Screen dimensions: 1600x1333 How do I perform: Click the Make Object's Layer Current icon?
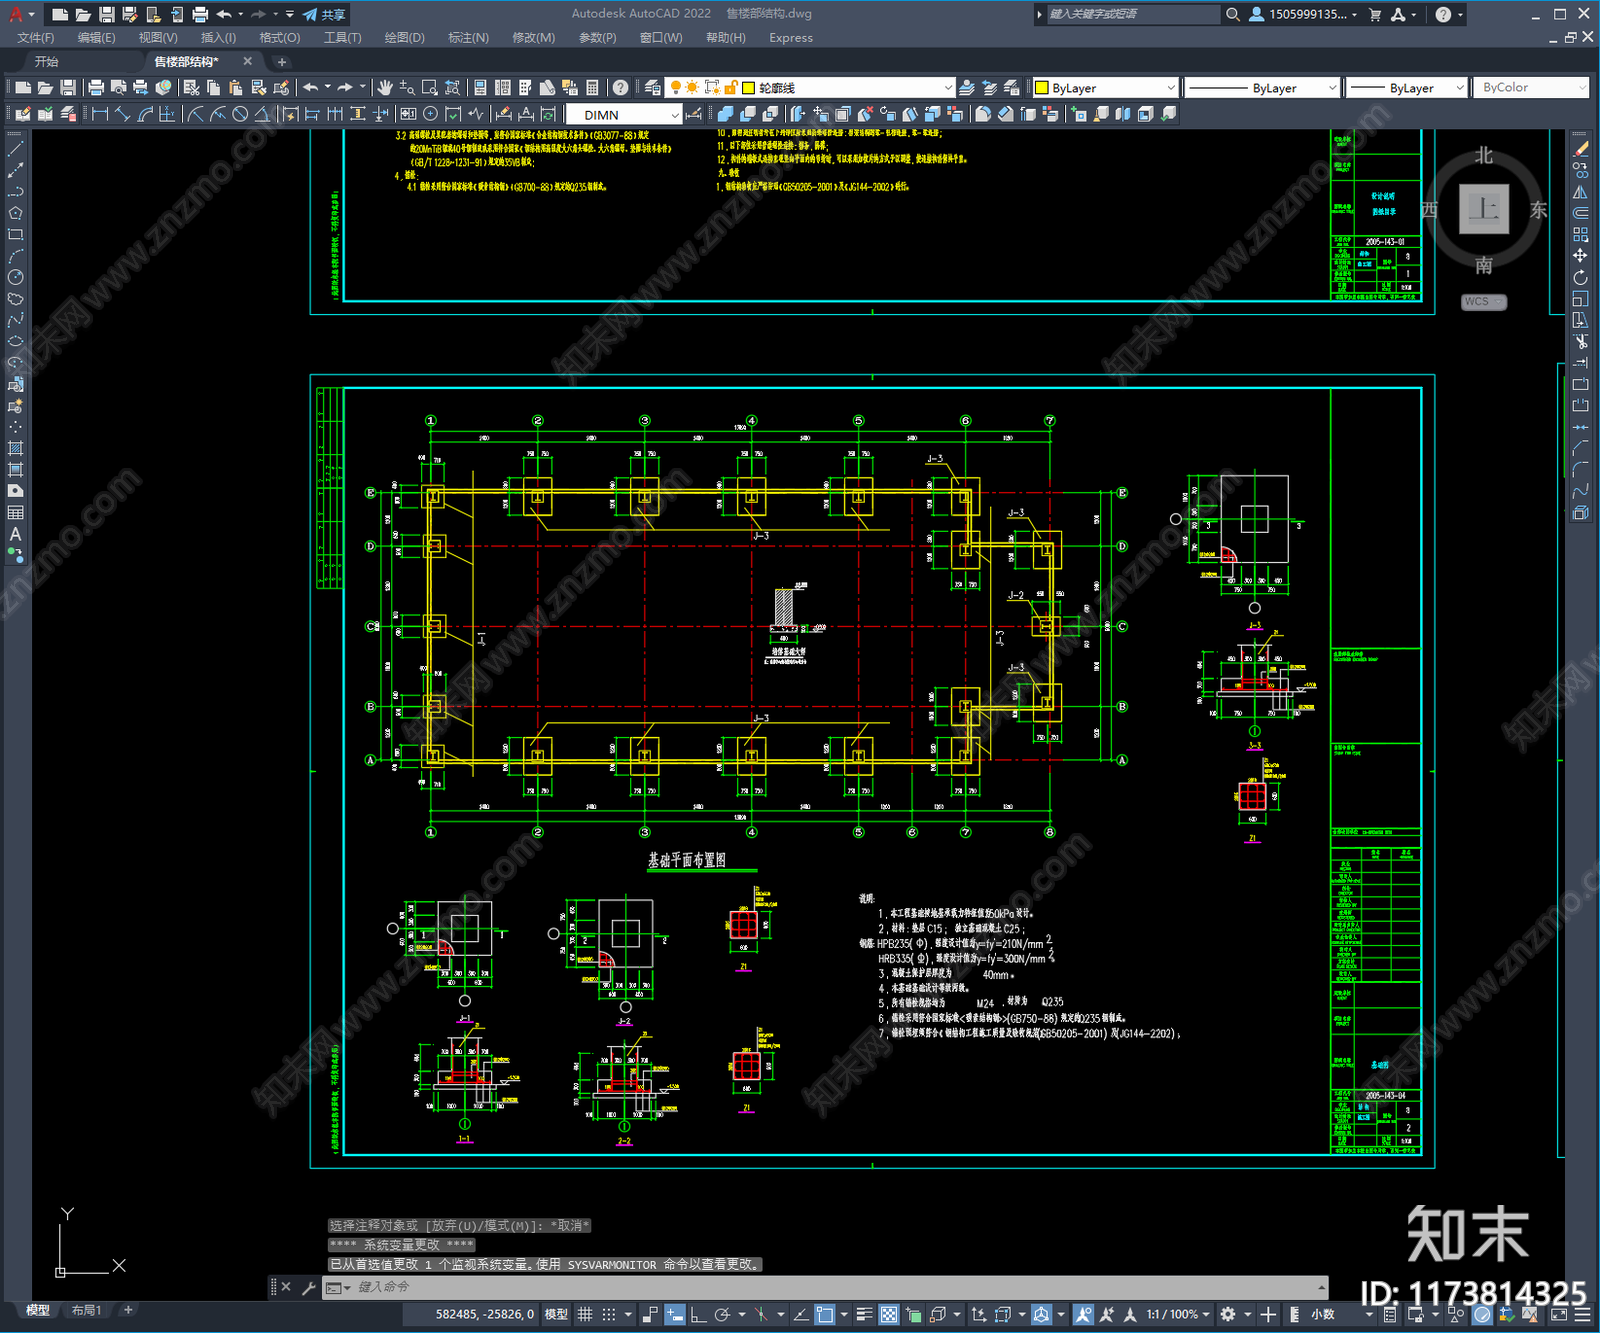(x=967, y=88)
